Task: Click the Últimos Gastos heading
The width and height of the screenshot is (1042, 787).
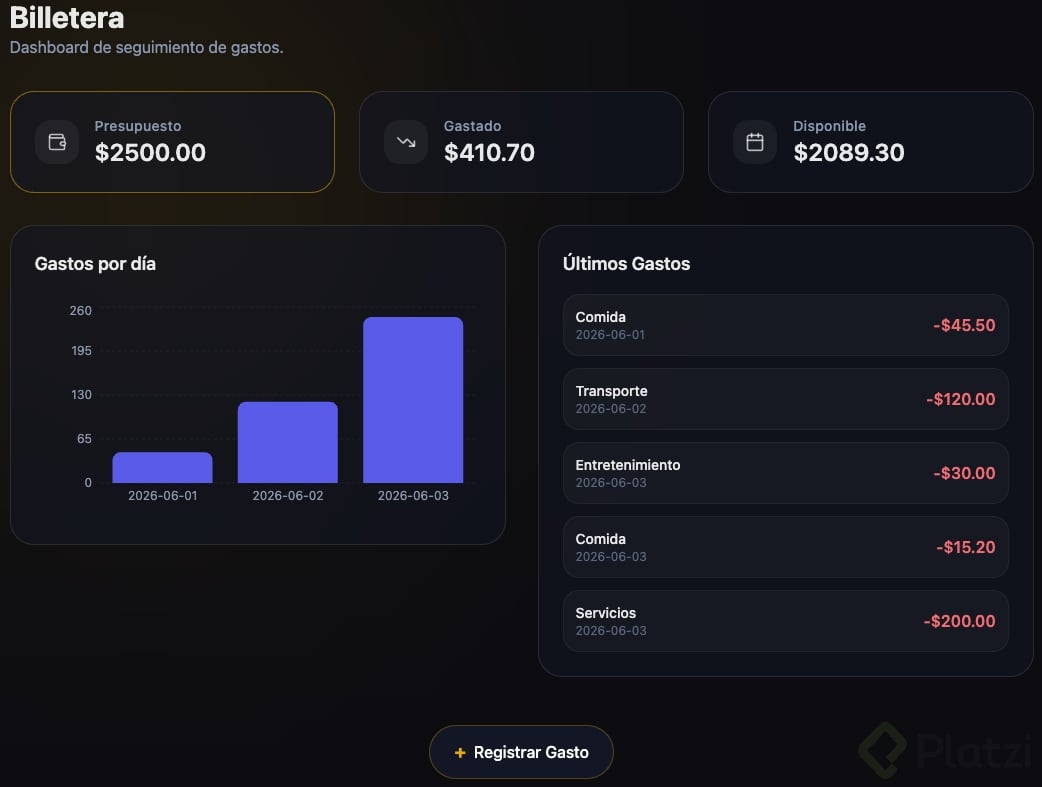Action: click(626, 264)
